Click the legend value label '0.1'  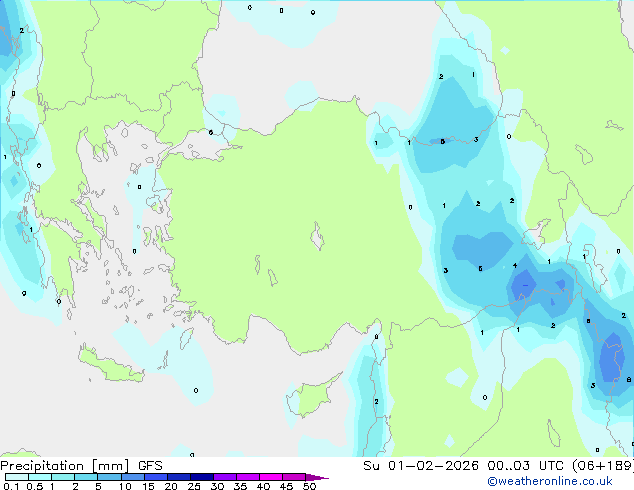tap(11, 486)
